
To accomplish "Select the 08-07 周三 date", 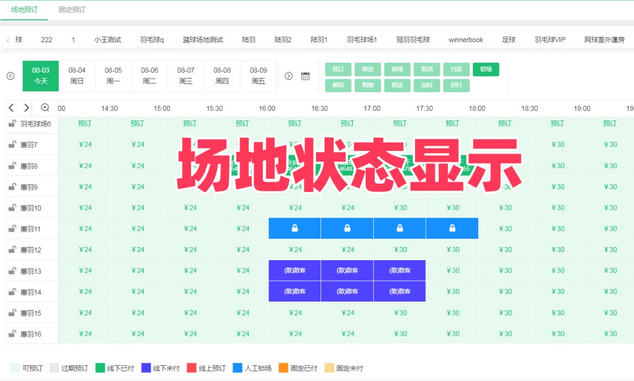I will (186, 76).
